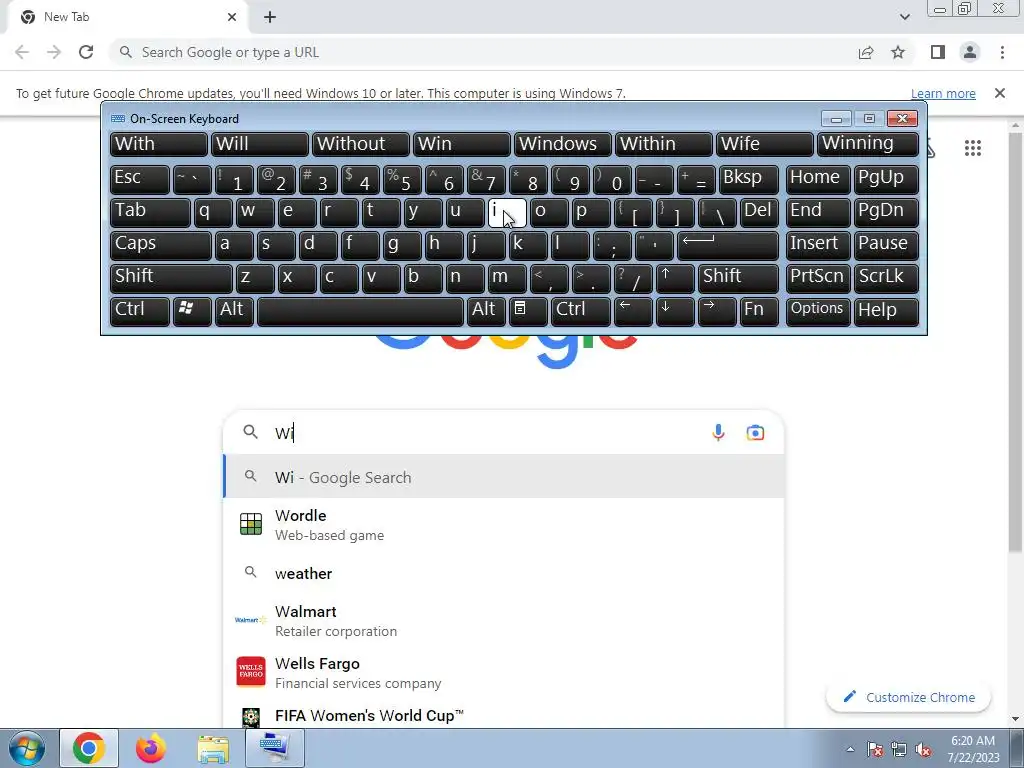Open the Windows Start menu

click(x=26, y=748)
